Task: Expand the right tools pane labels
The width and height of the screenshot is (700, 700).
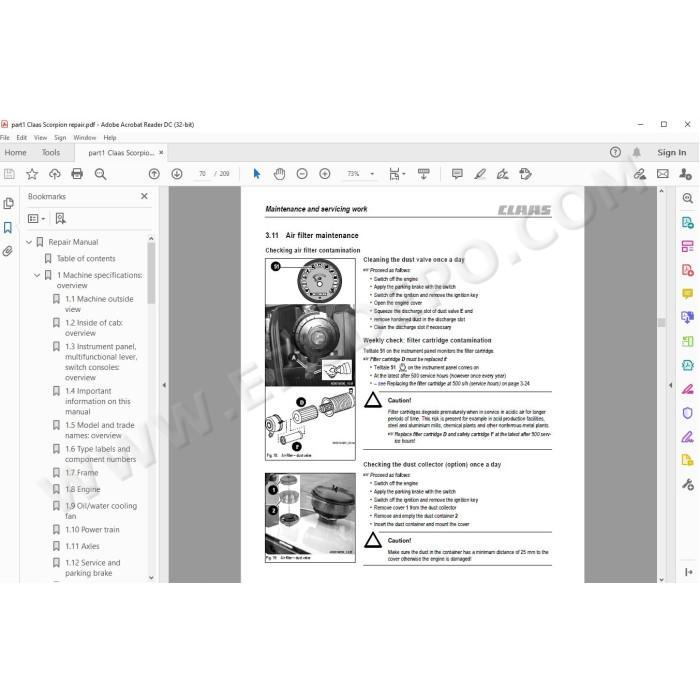Action: [x=688, y=572]
